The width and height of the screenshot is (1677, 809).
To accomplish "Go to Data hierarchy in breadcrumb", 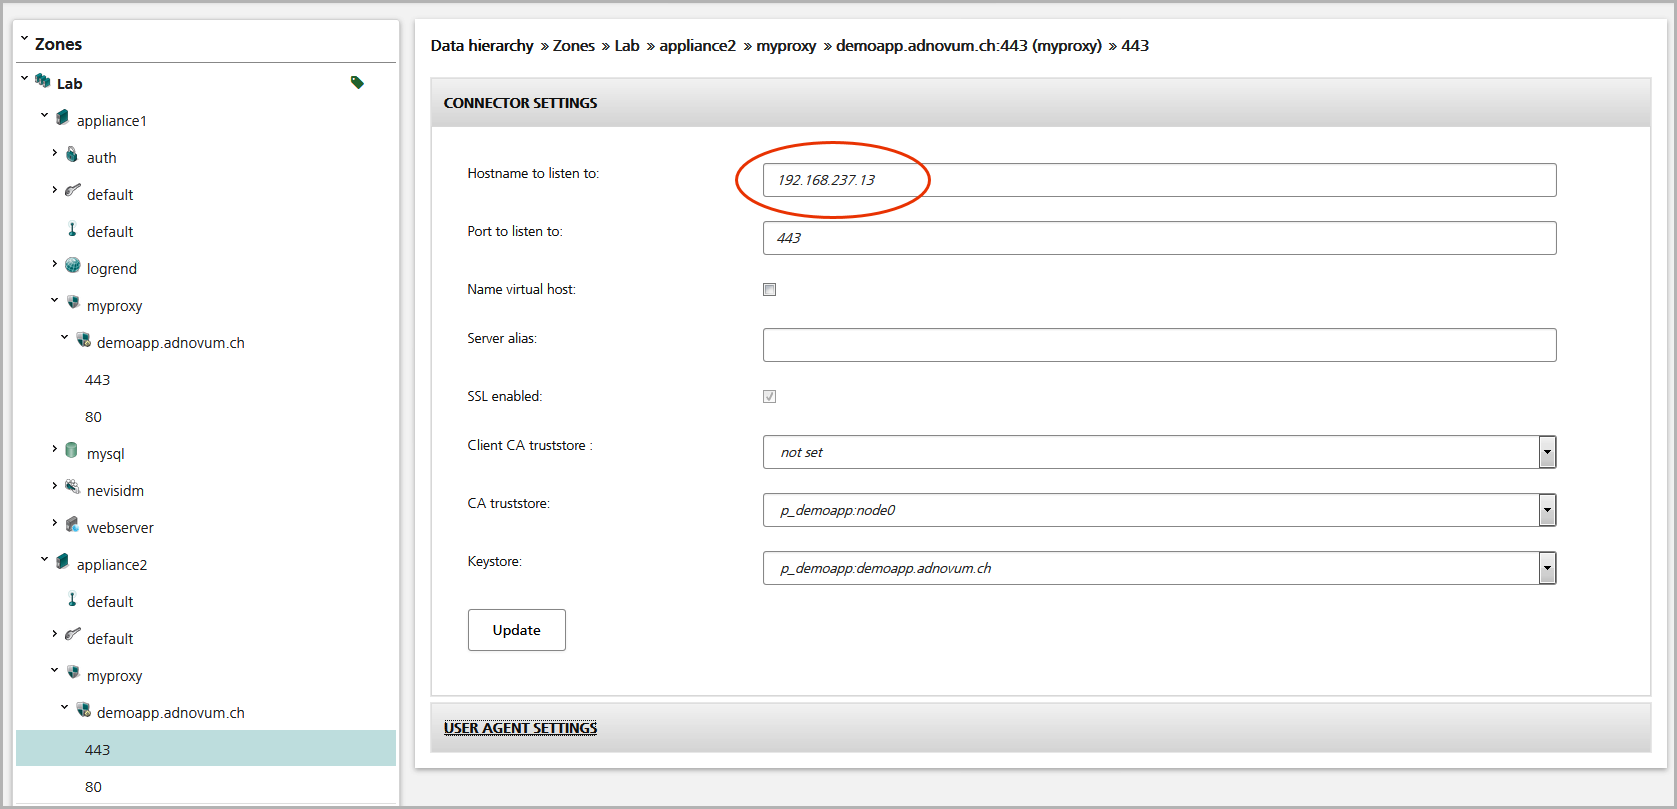I will click(482, 46).
